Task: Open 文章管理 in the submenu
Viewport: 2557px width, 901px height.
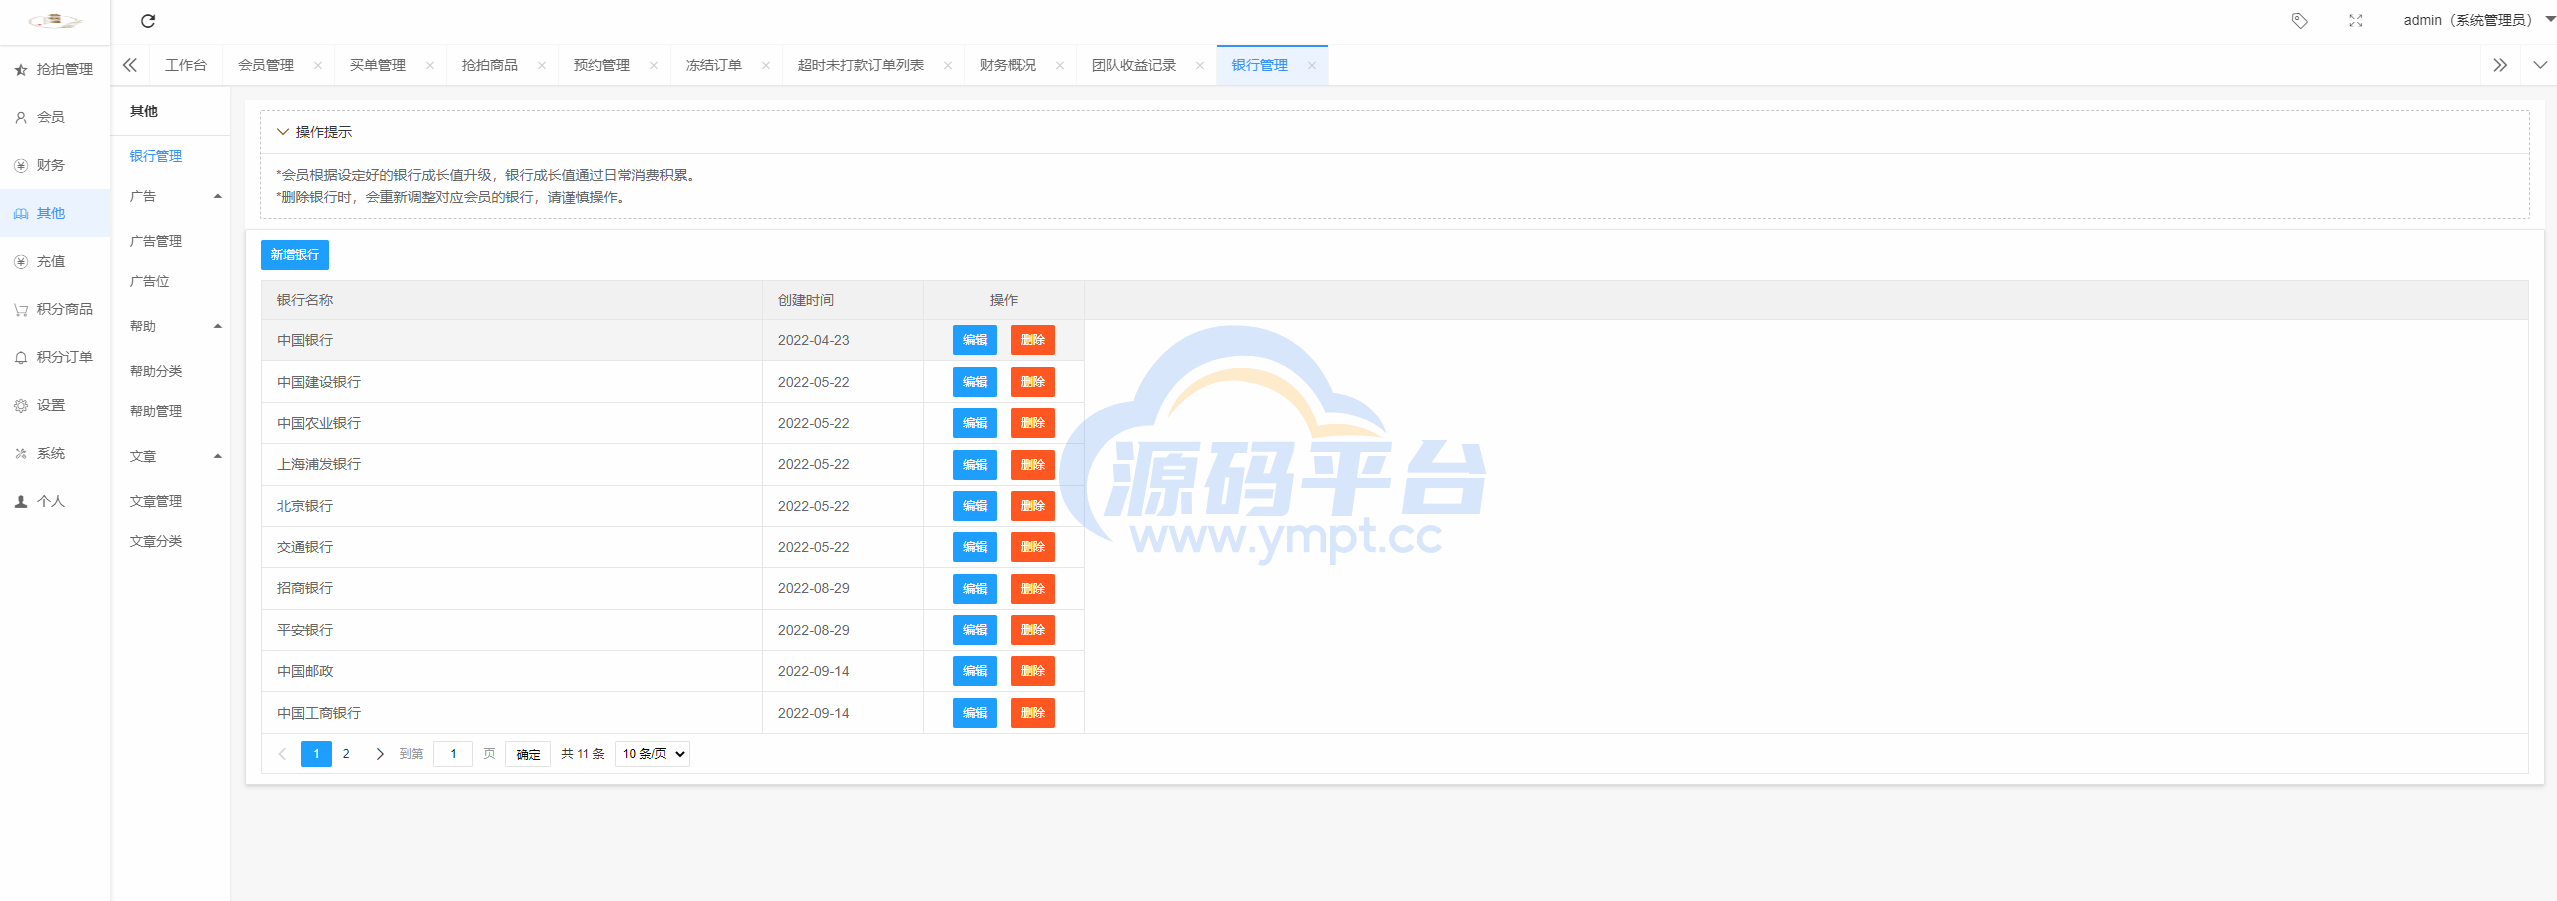Action: [x=156, y=501]
